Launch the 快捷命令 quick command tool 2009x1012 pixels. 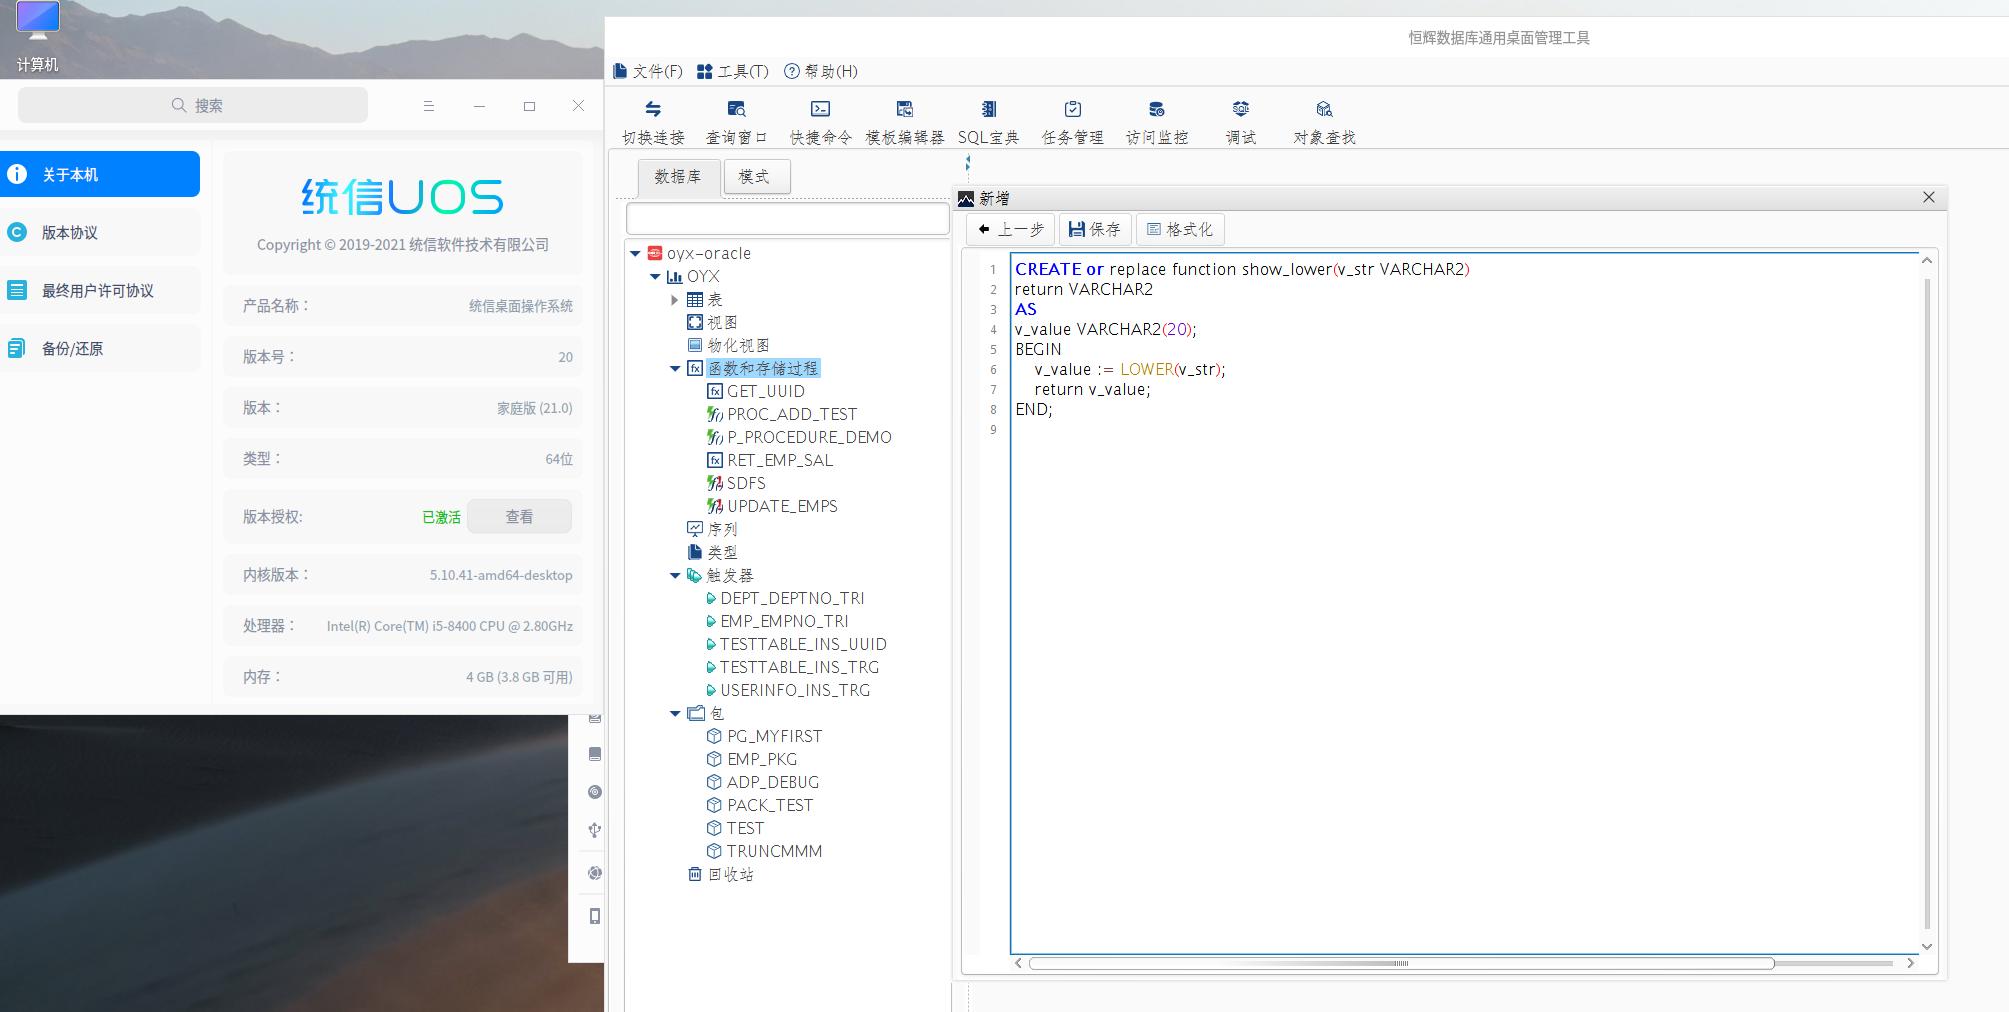(x=820, y=109)
